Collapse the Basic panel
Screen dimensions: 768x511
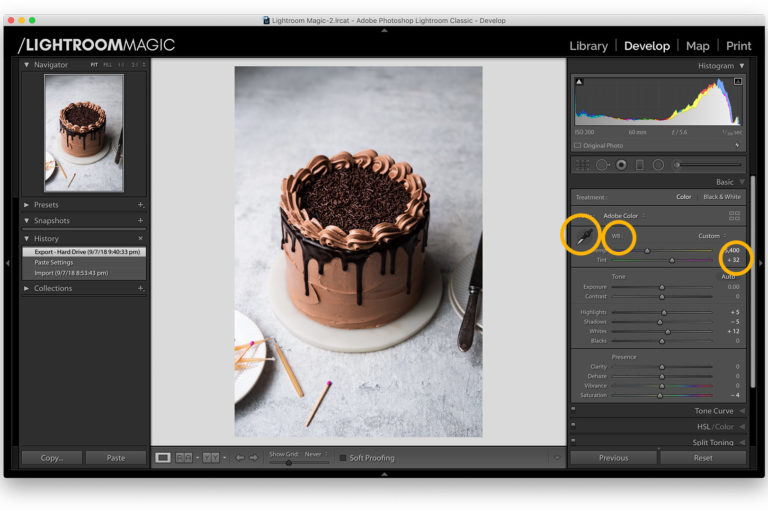tap(742, 182)
